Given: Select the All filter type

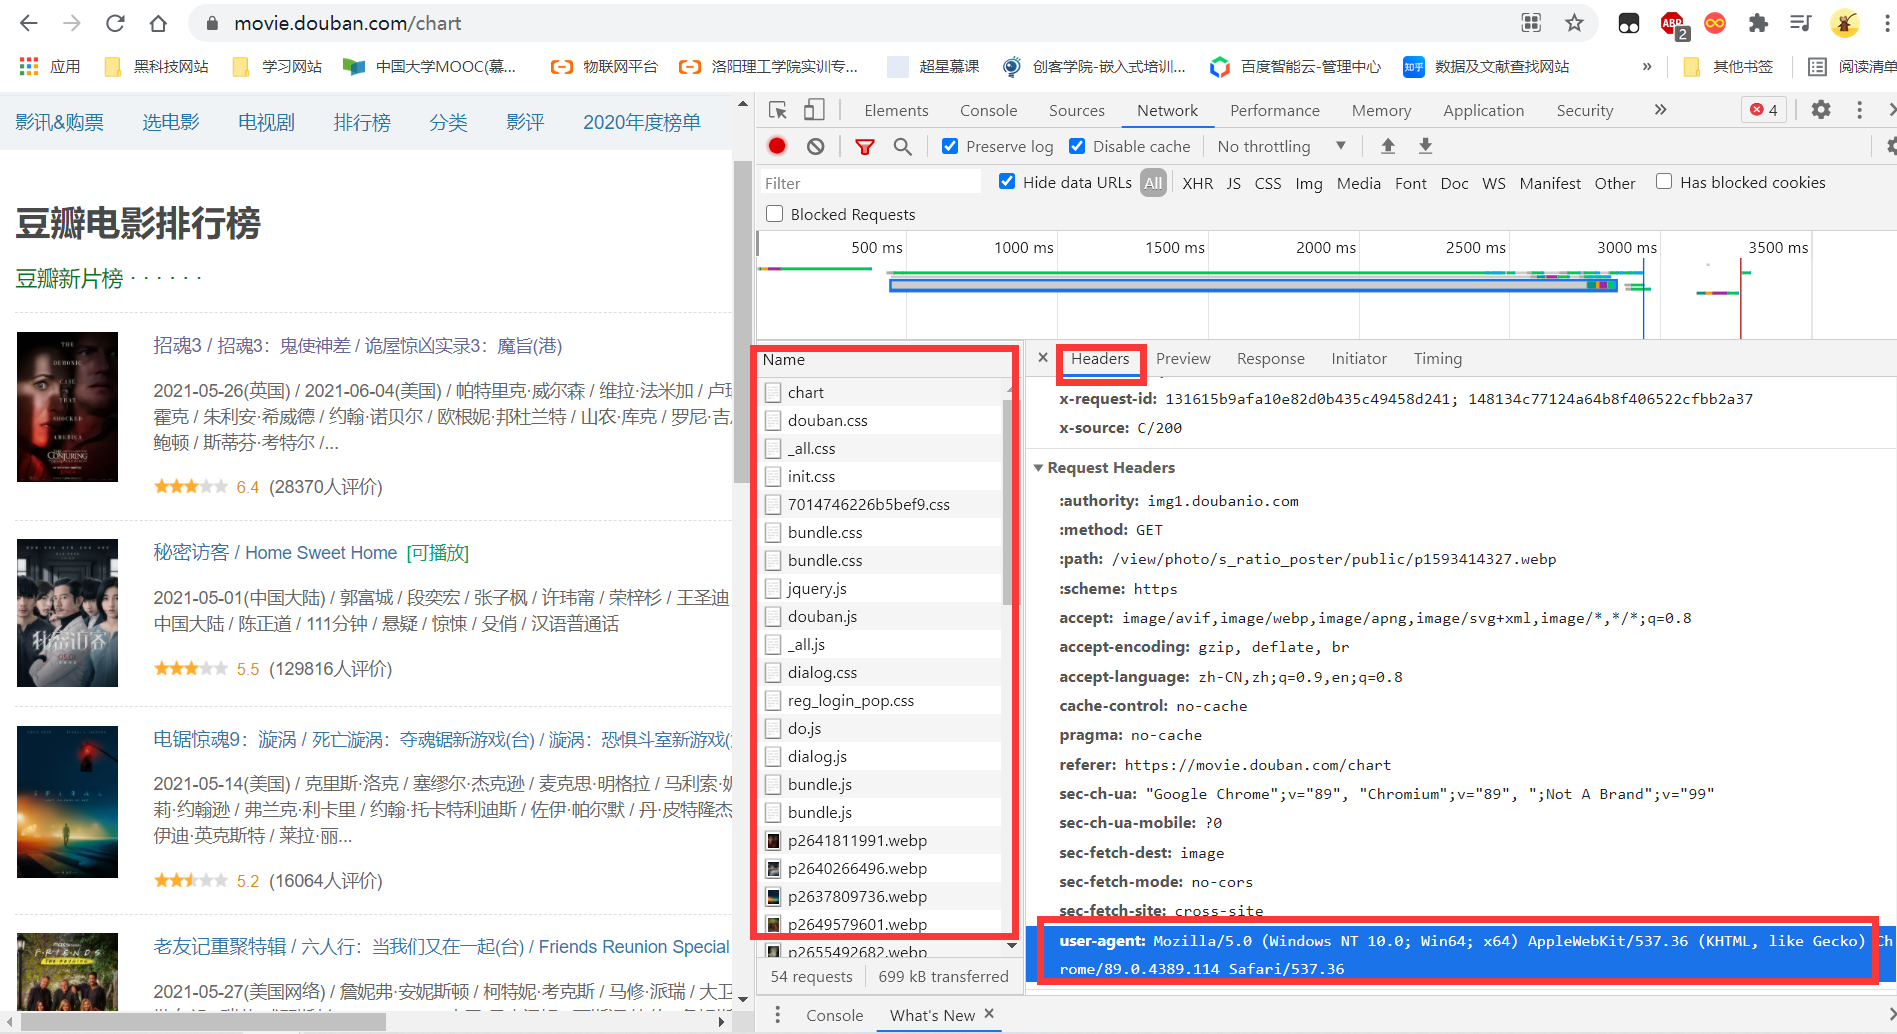Looking at the screenshot, I should click(1153, 183).
